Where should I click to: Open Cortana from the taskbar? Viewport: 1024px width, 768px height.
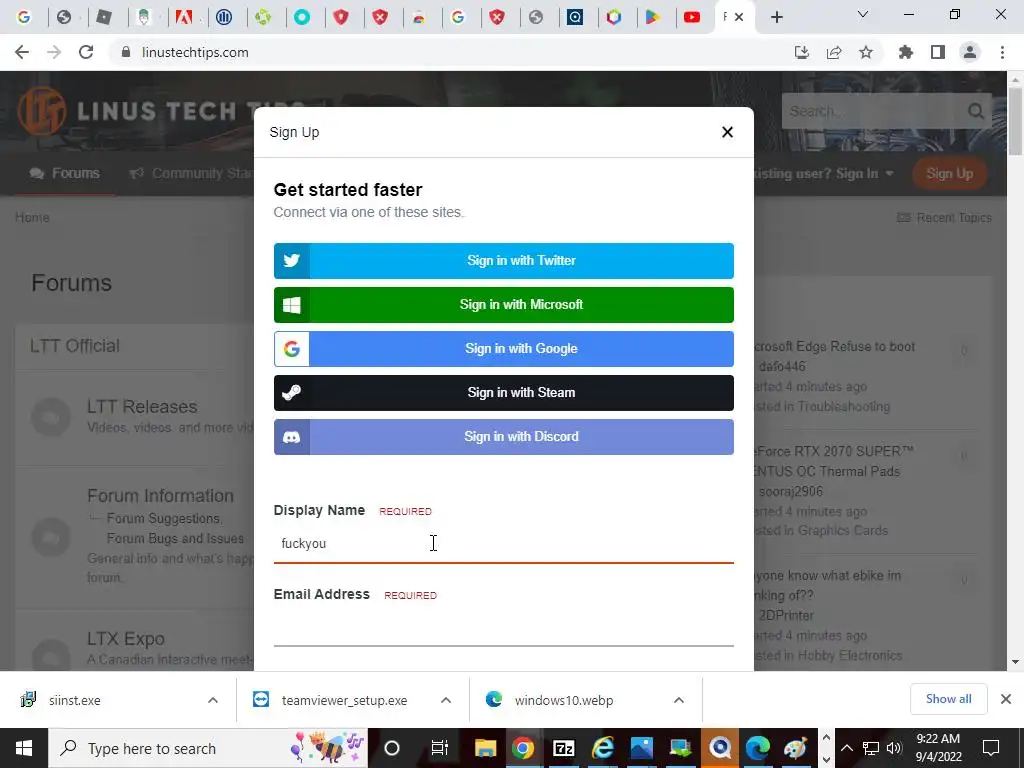click(392, 748)
